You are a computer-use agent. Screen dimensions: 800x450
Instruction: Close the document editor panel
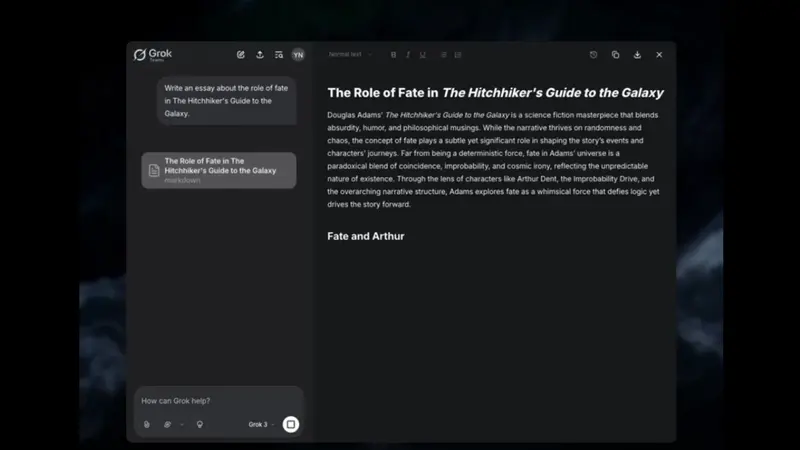[659, 55]
